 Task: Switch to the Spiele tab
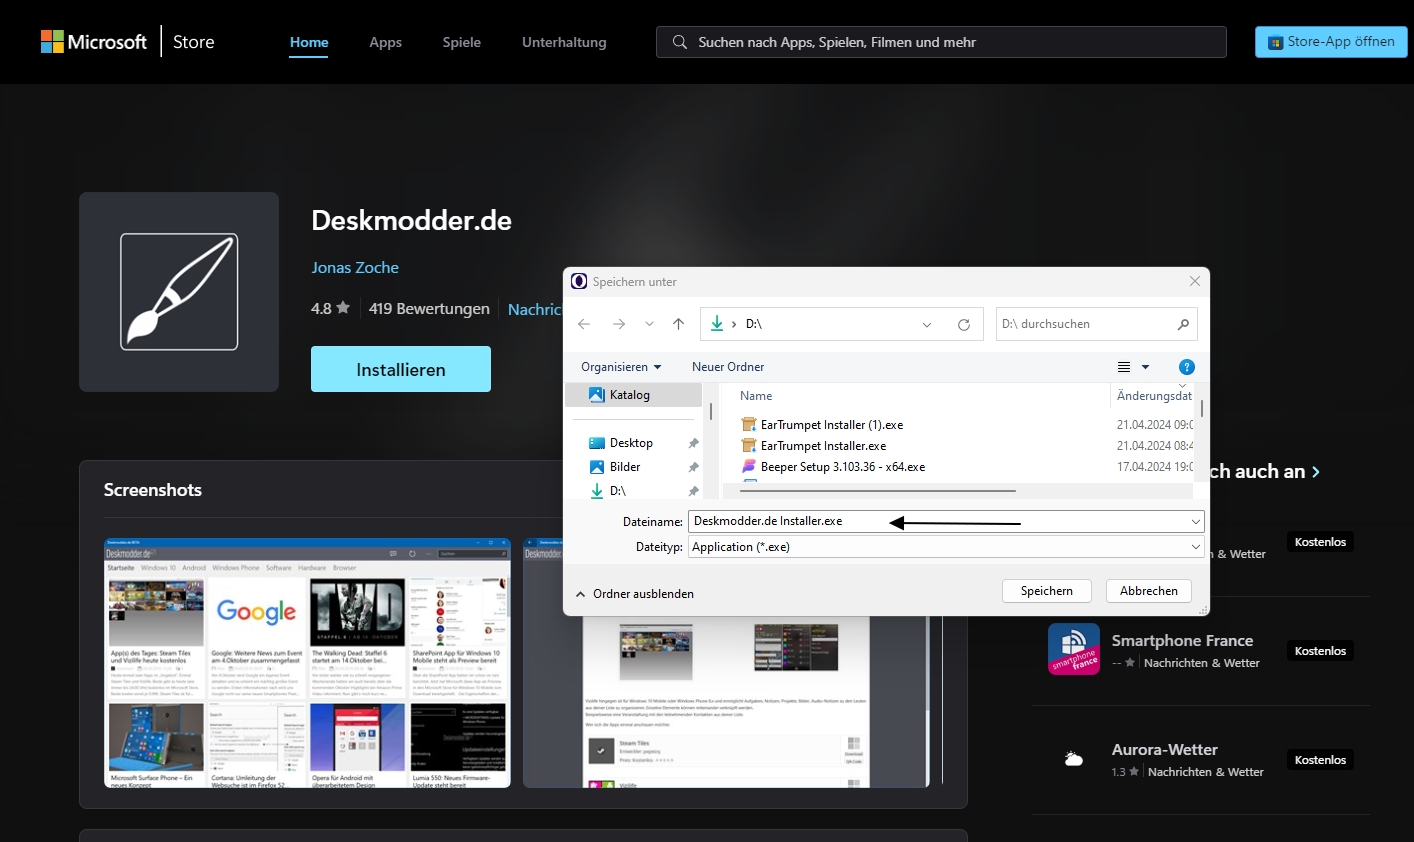[x=462, y=42]
